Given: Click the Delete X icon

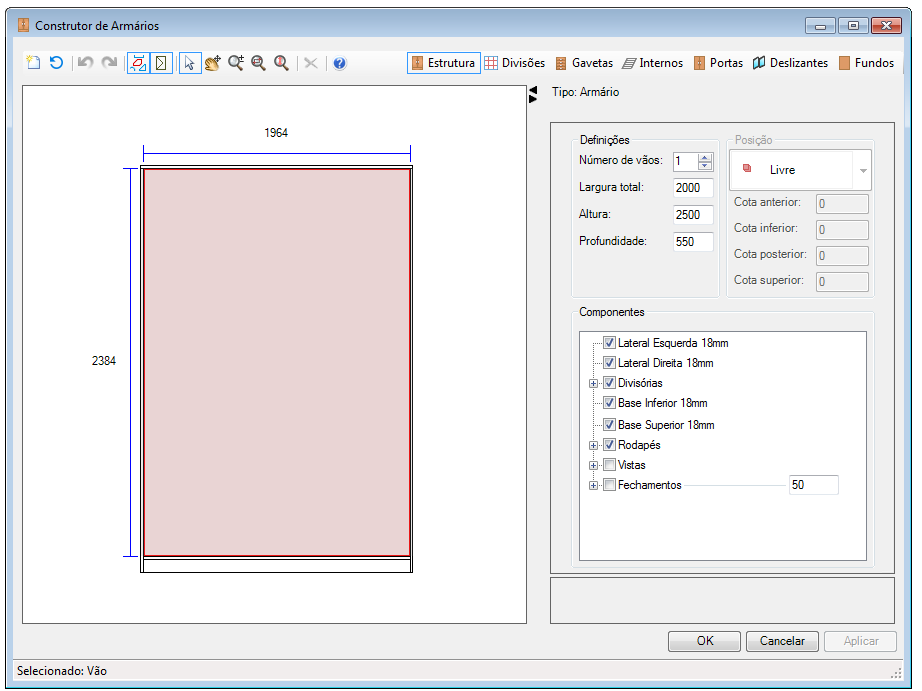Looking at the screenshot, I should point(311,63).
